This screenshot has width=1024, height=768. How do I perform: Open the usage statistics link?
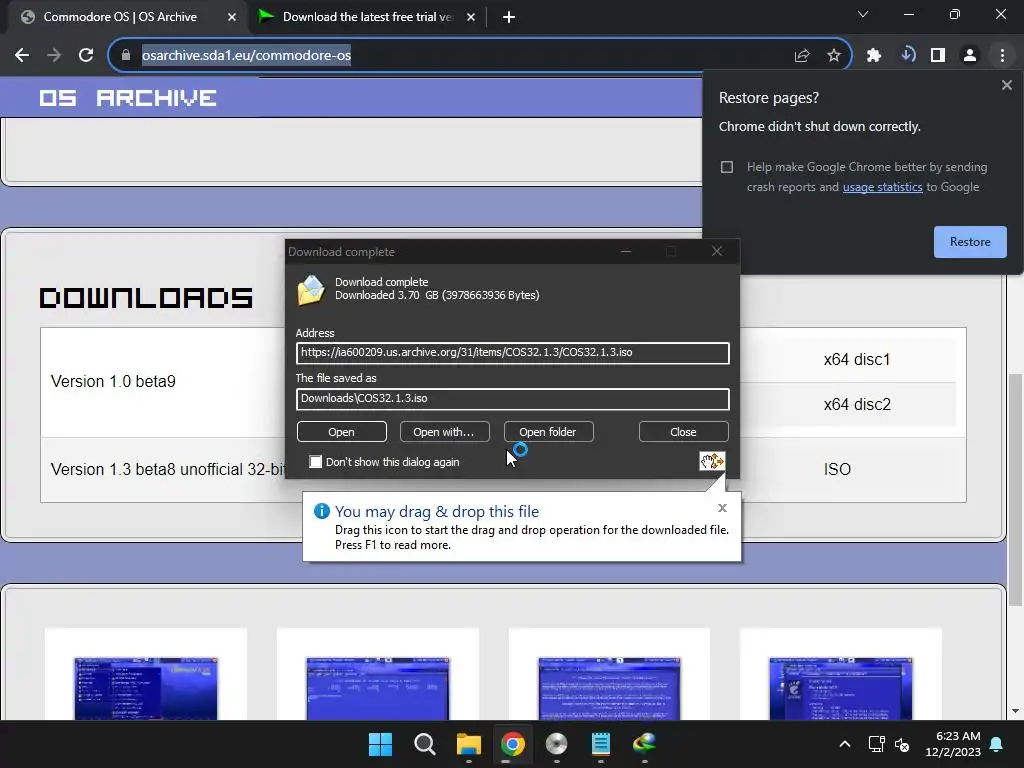[882, 187]
